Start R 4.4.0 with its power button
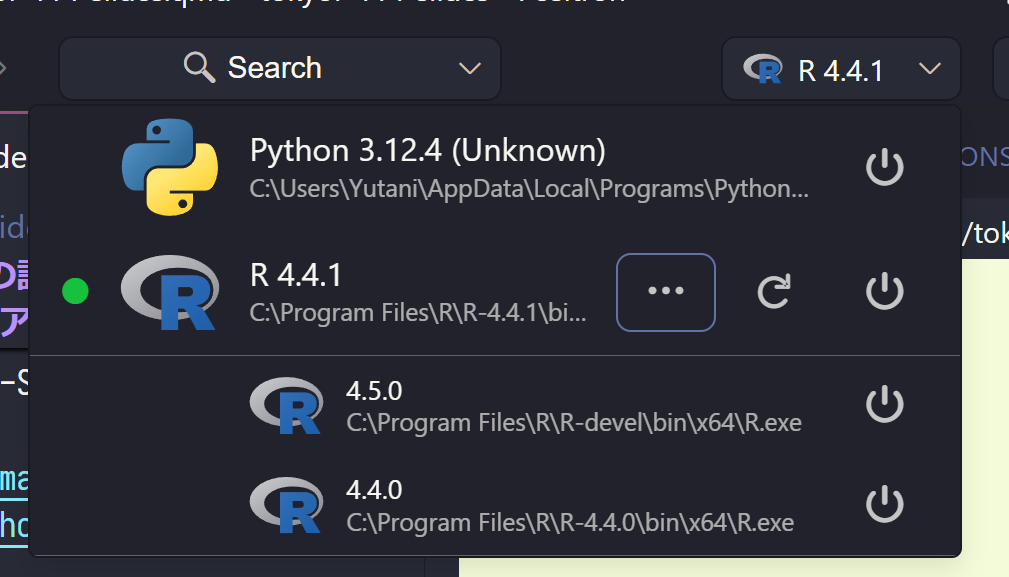 tap(884, 505)
